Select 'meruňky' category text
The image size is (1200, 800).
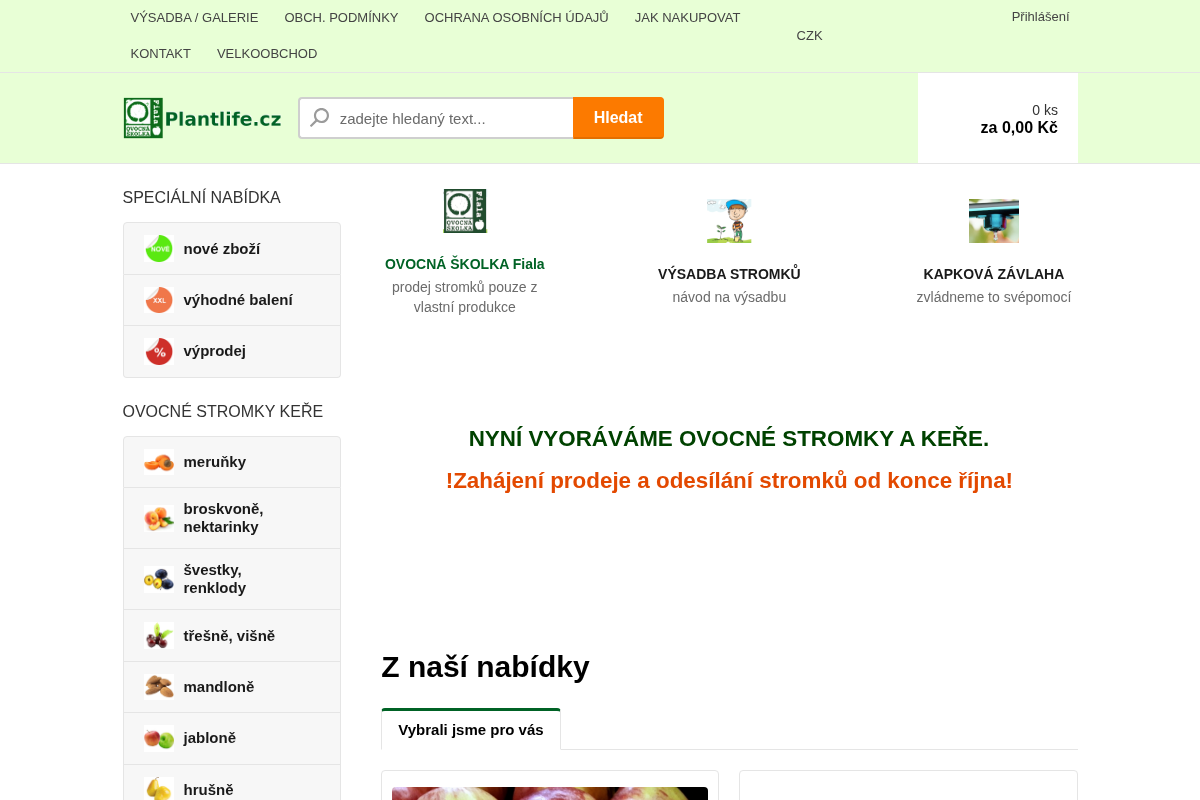click(215, 462)
